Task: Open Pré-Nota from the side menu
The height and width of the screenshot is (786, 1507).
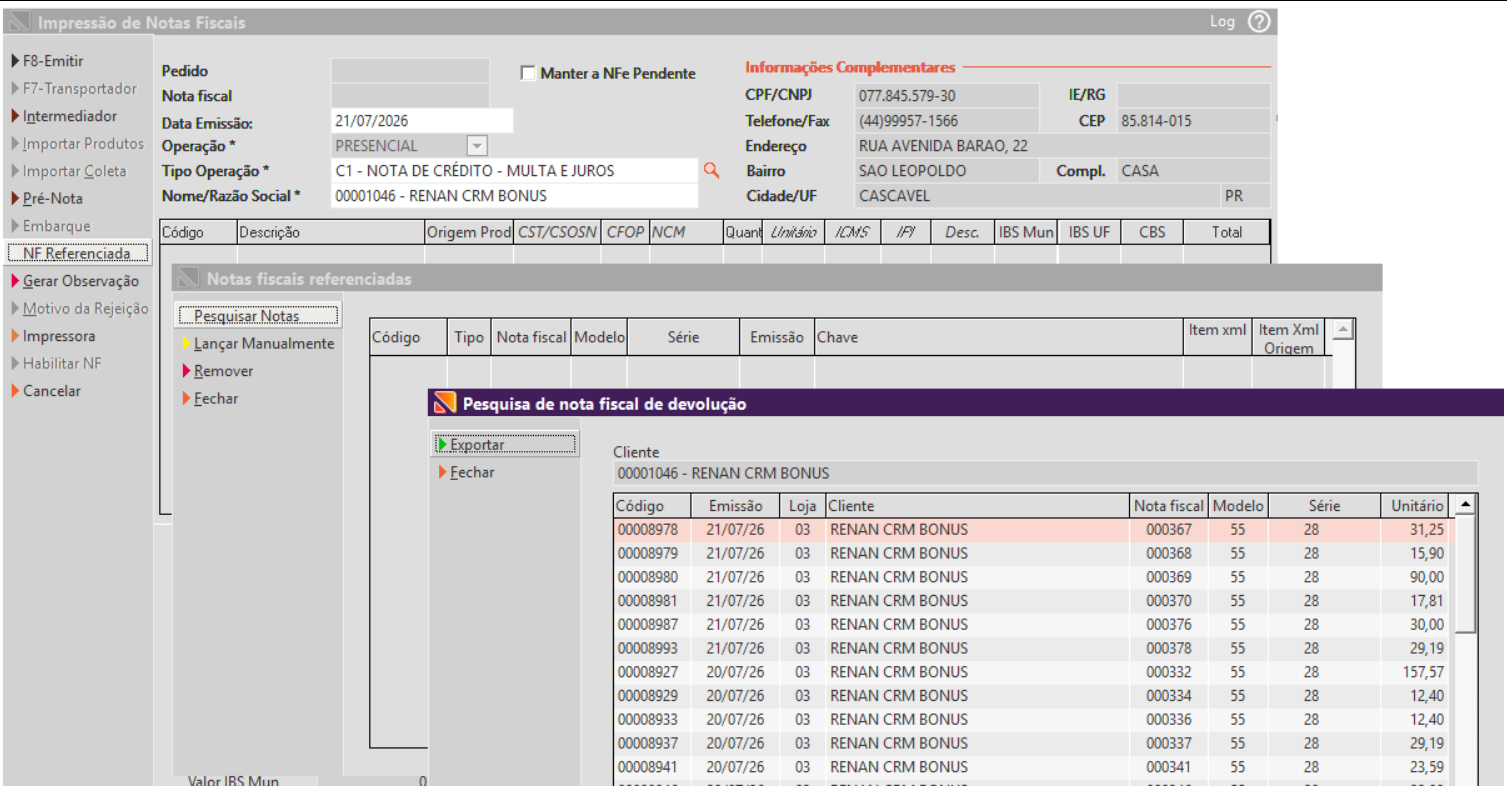Action: pos(52,199)
